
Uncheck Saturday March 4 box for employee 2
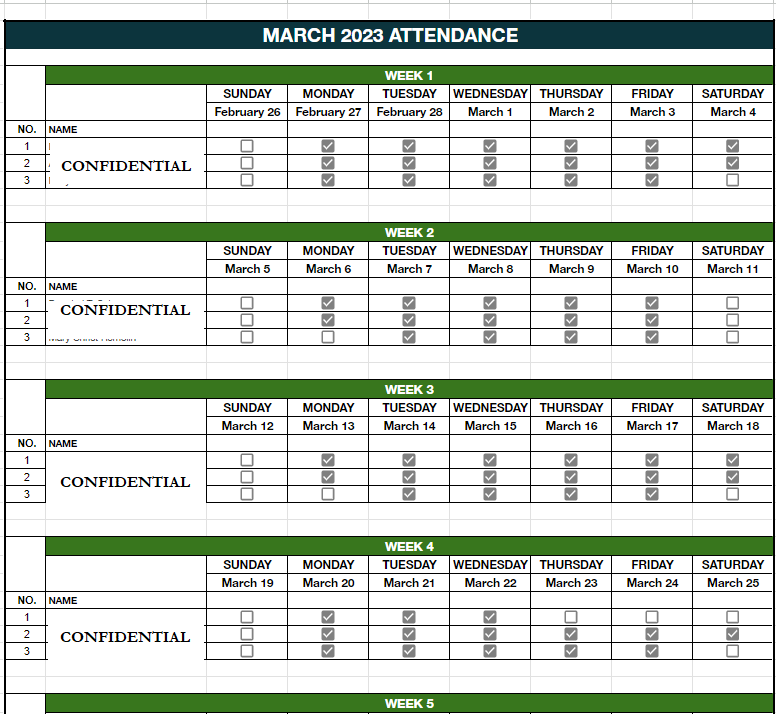click(x=733, y=163)
